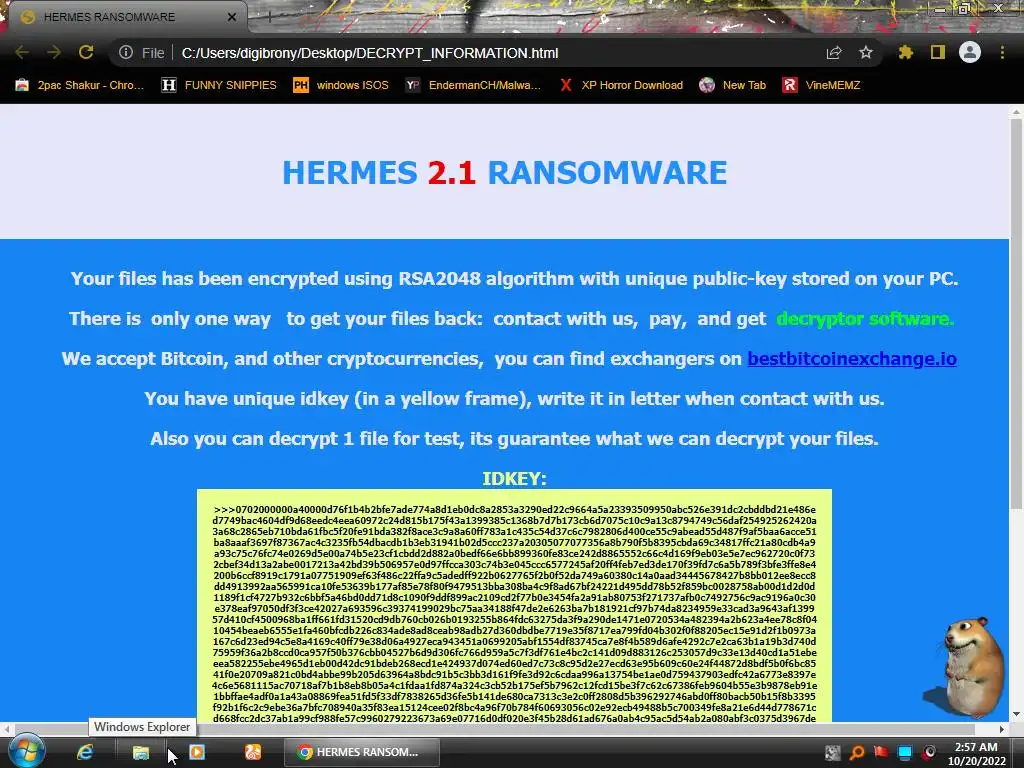
Task: Minimize the Chrome window
Action: point(940,8)
